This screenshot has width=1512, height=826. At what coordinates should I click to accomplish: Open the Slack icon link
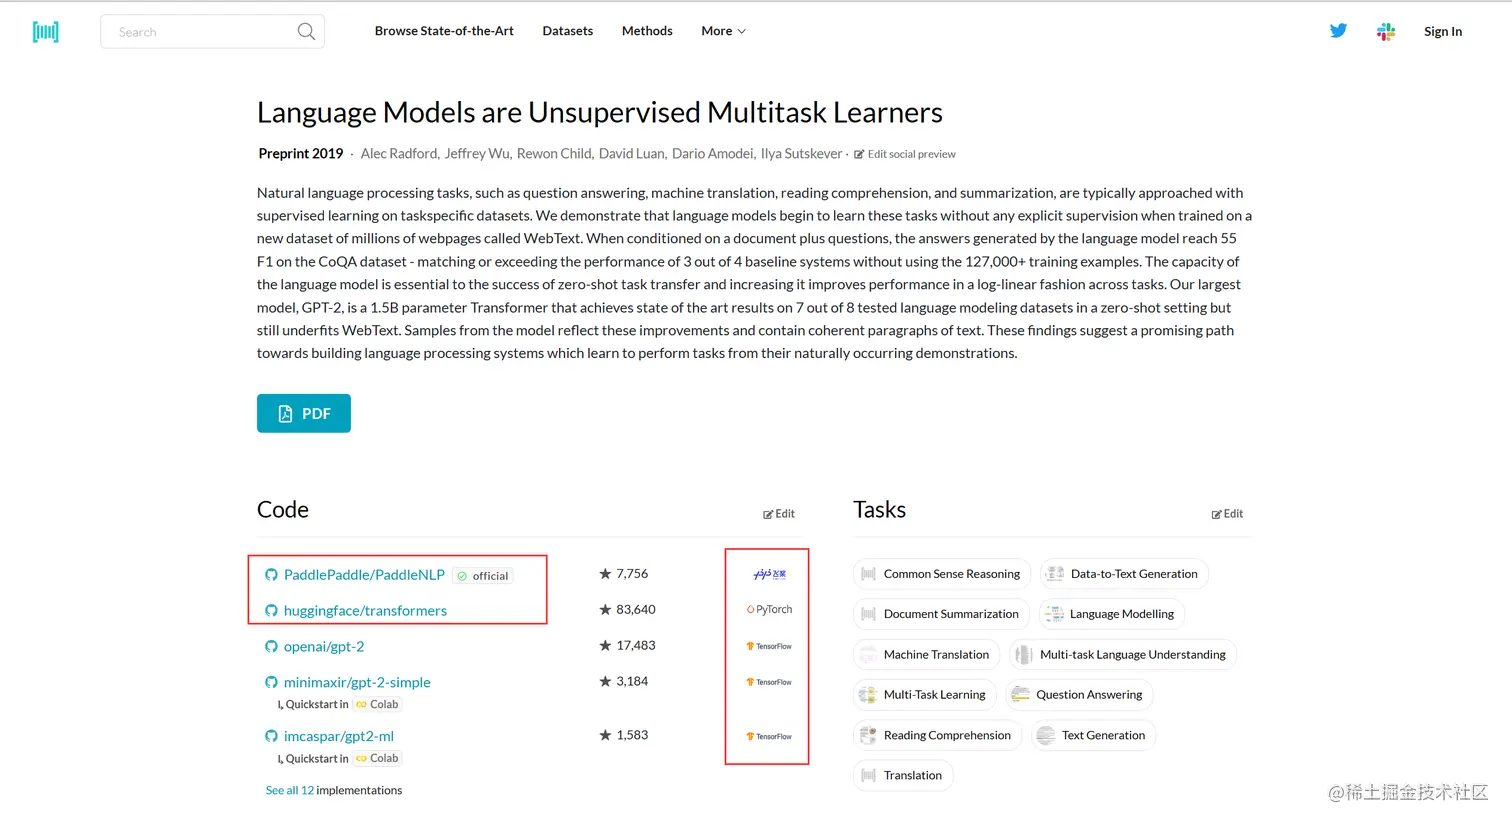pos(1386,32)
